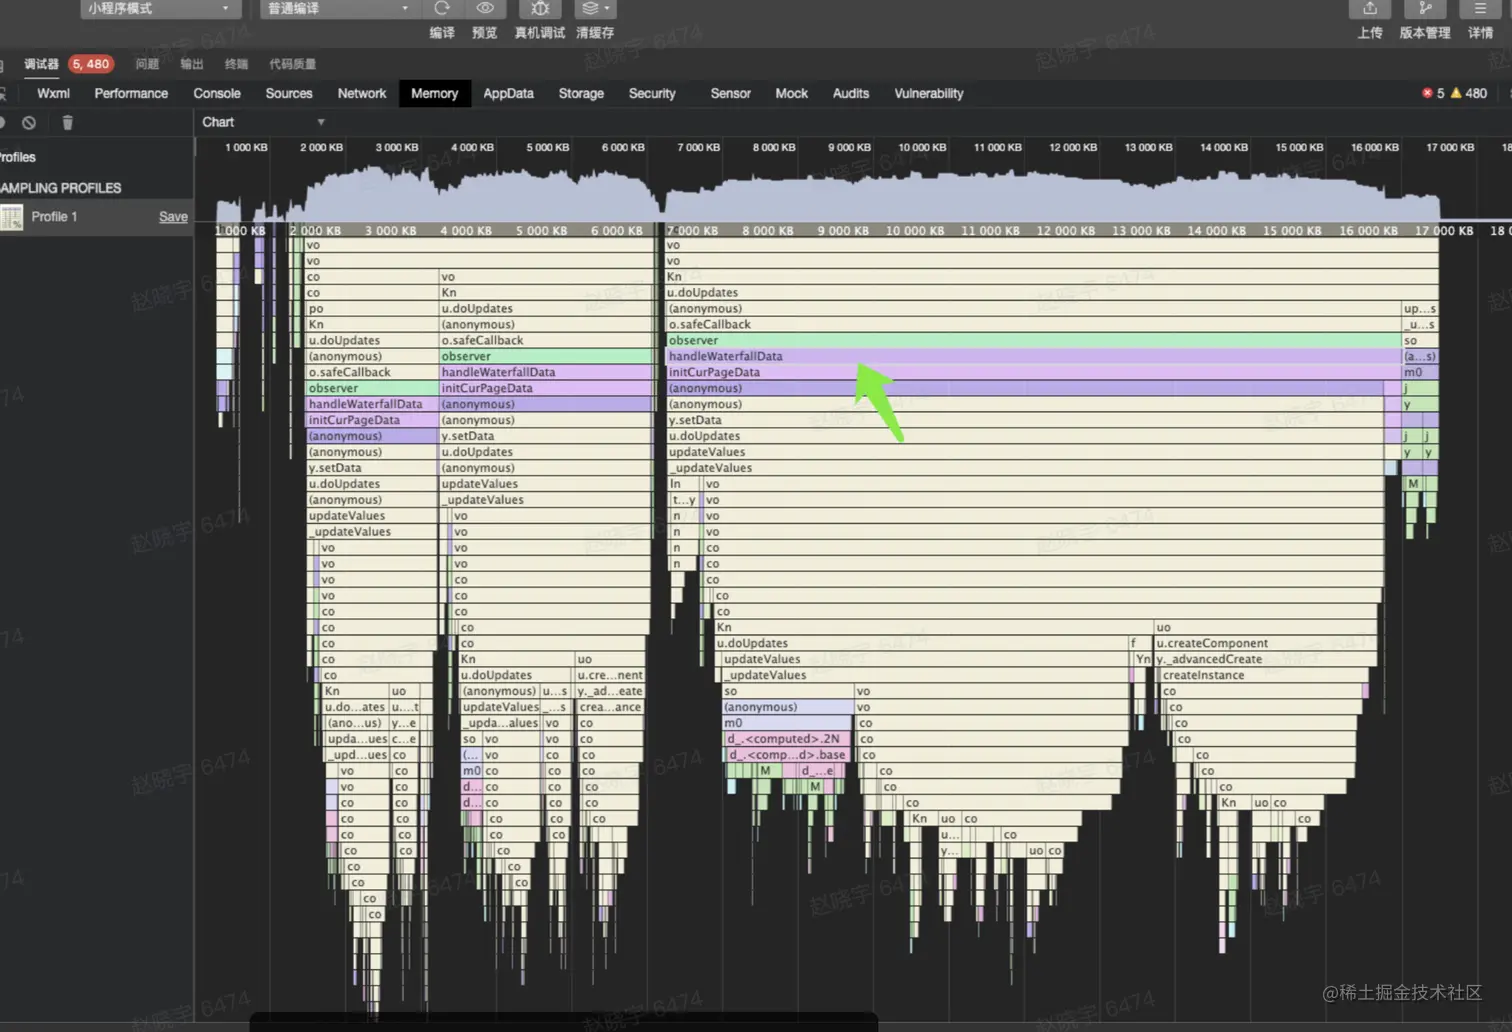Click the crea...ance flame bar
1512x1032 pixels.
[x=610, y=707]
